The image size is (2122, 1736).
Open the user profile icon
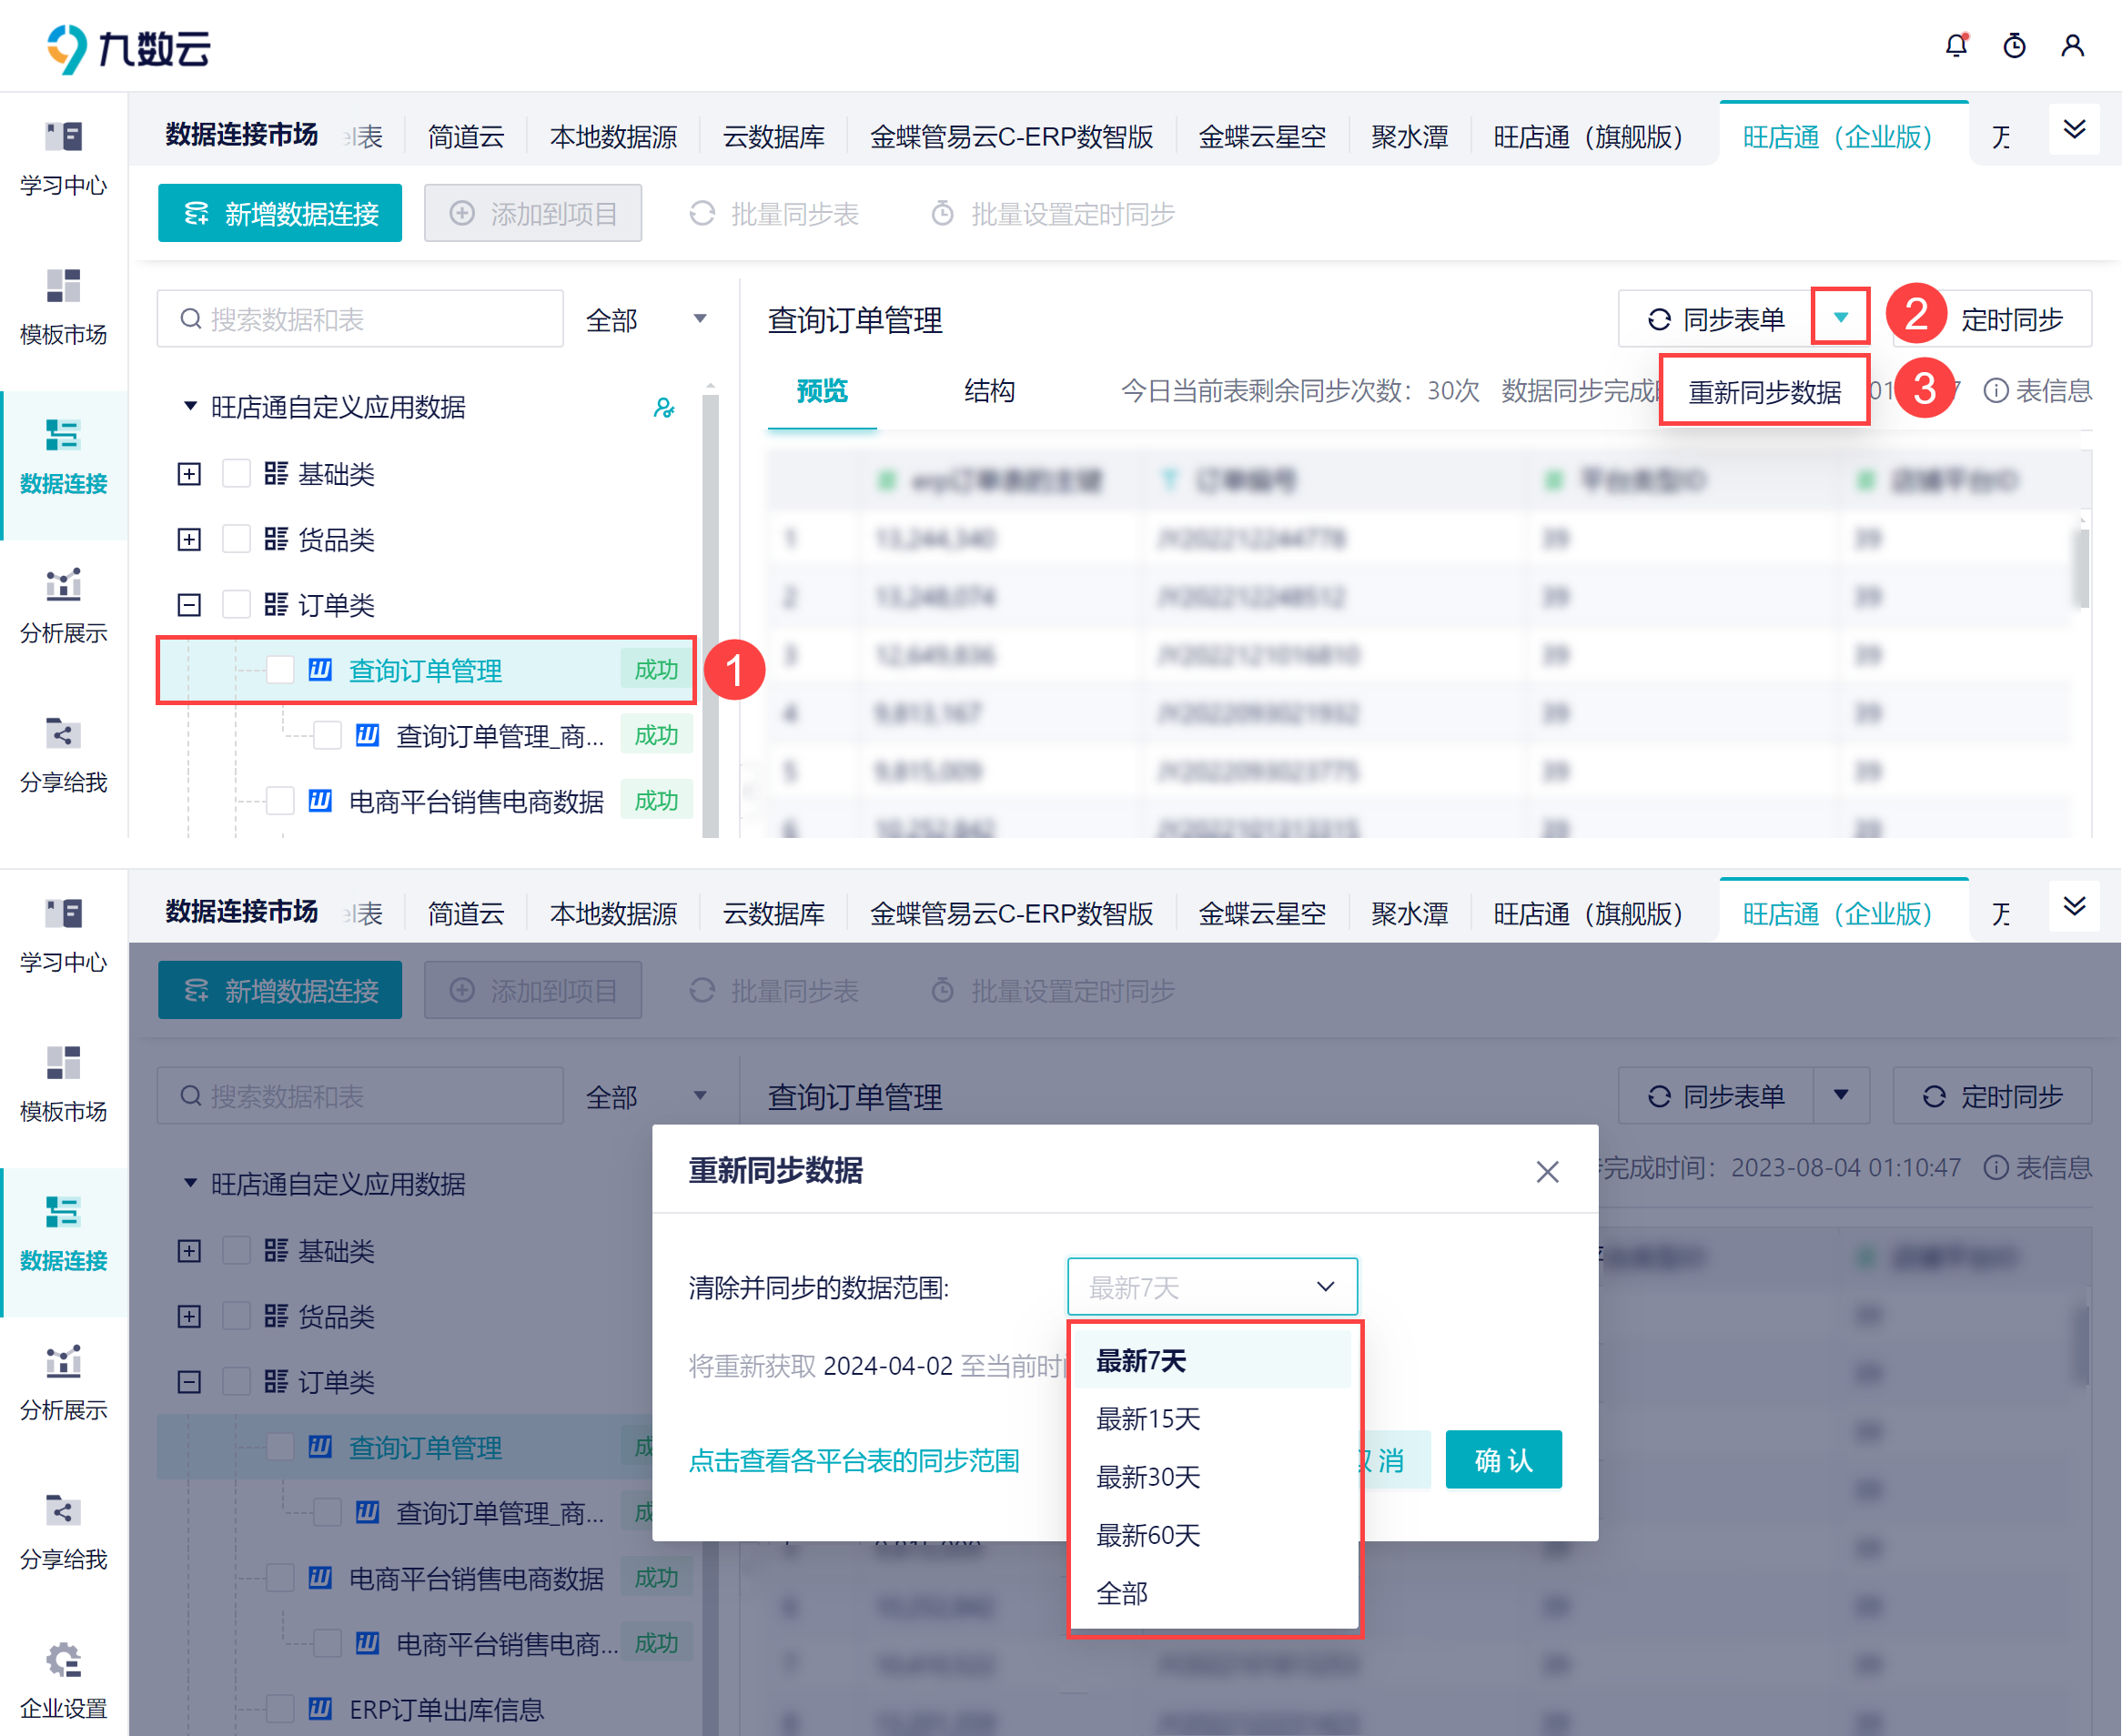(2072, 46)
